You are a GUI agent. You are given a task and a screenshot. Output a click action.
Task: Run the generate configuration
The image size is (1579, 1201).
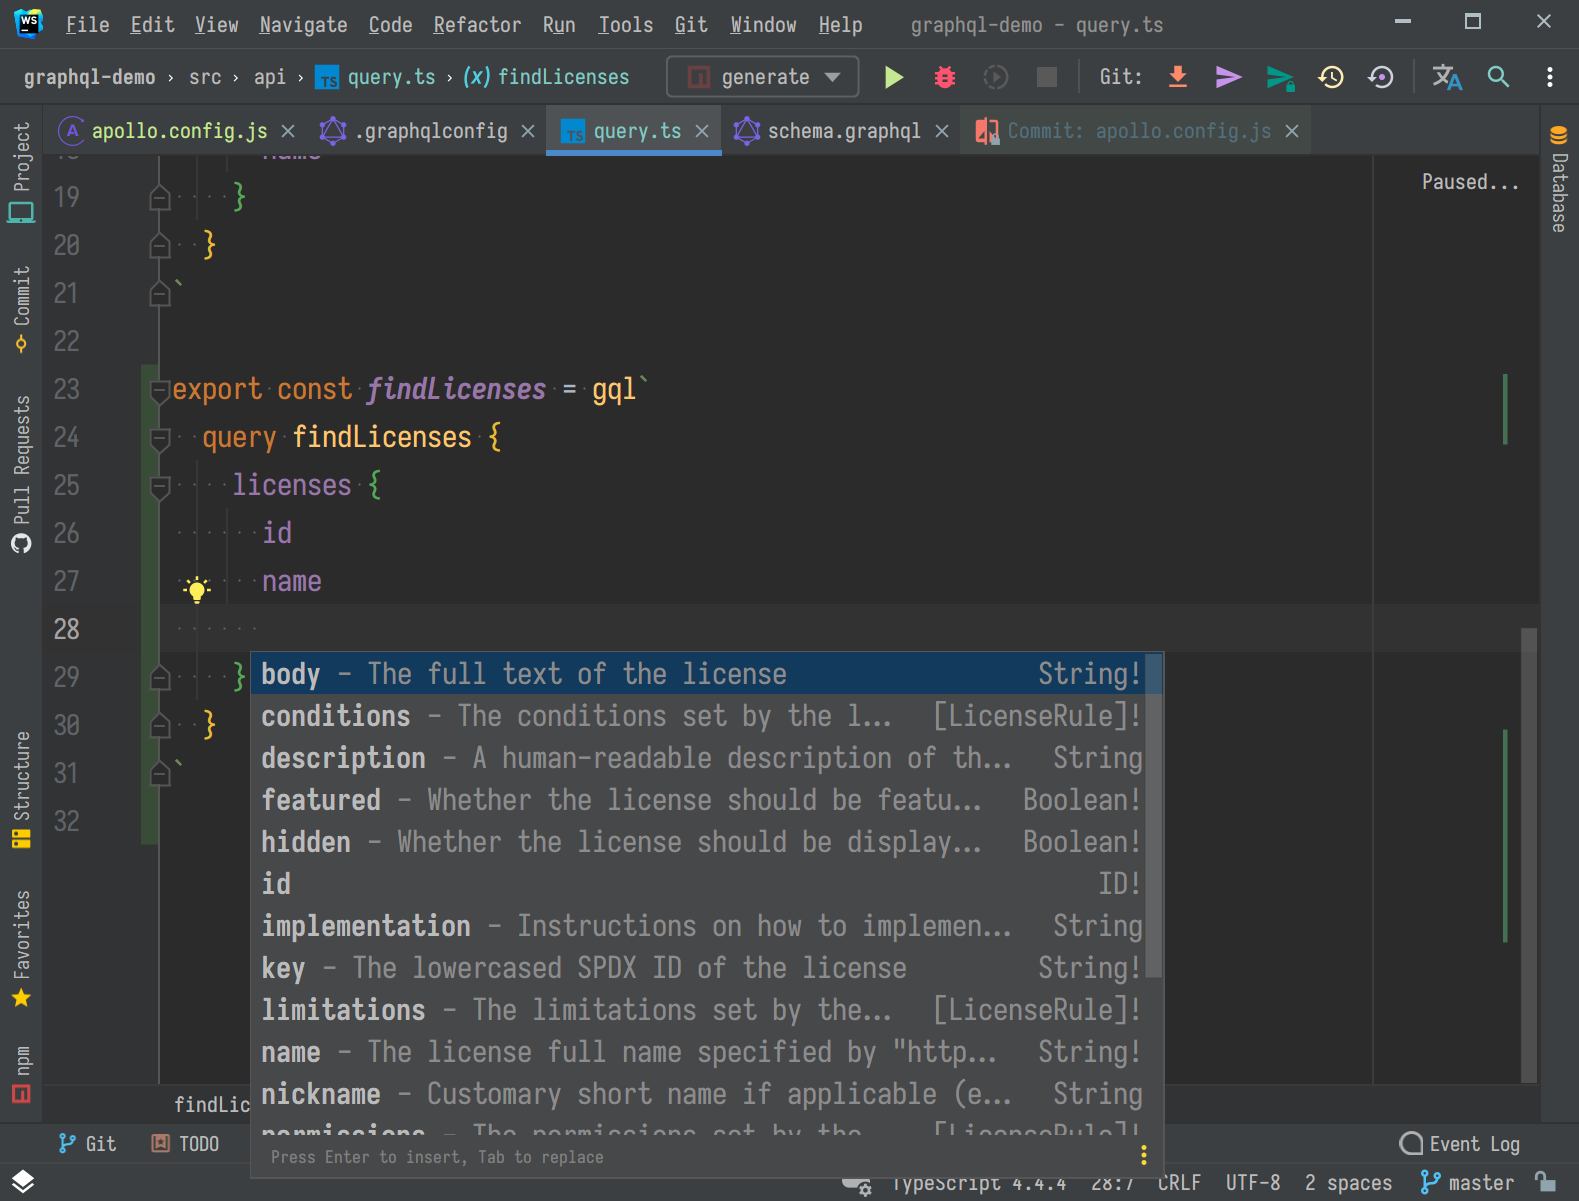coord(894,77)
